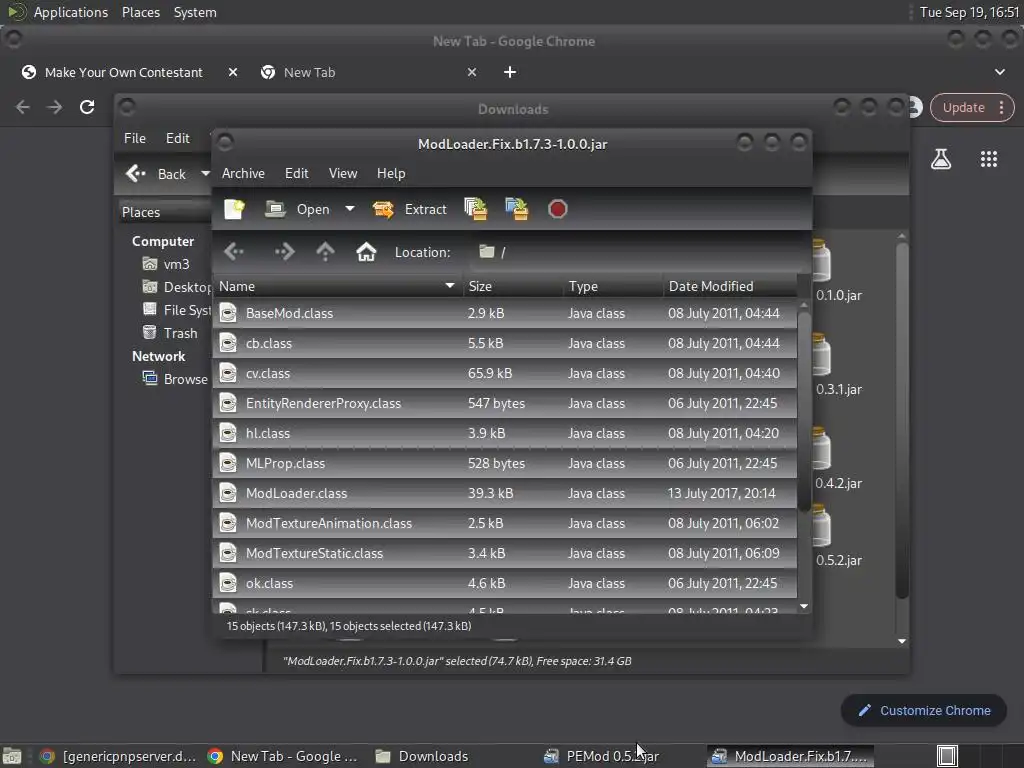
Task: Sort by the Type column header
Action: [613, 286]
